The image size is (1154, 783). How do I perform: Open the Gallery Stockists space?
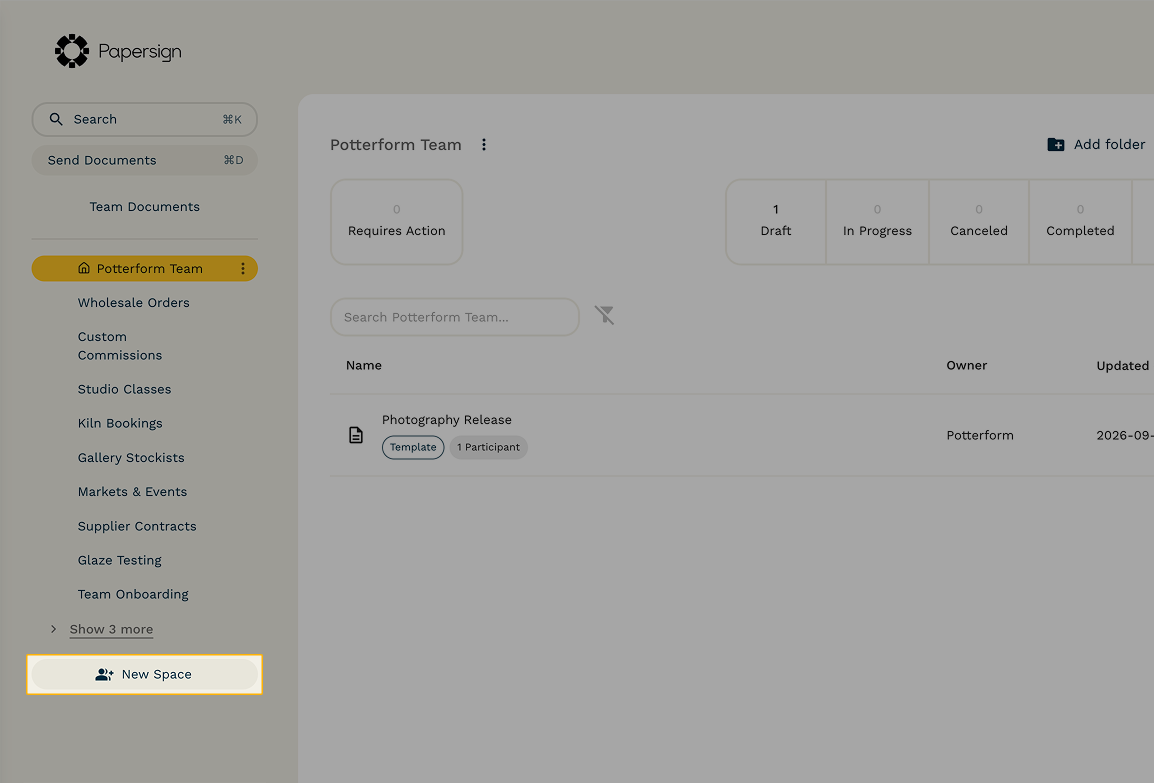point(131,458)
